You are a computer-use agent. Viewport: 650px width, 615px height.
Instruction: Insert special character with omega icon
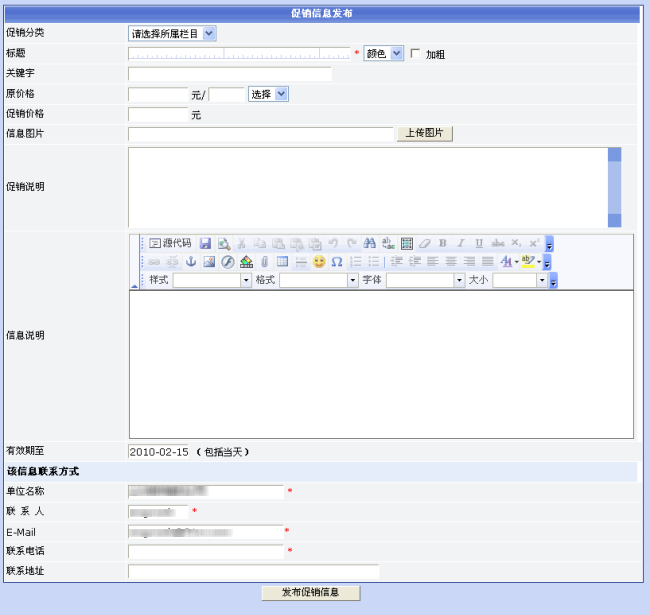[x=337, y=262]
